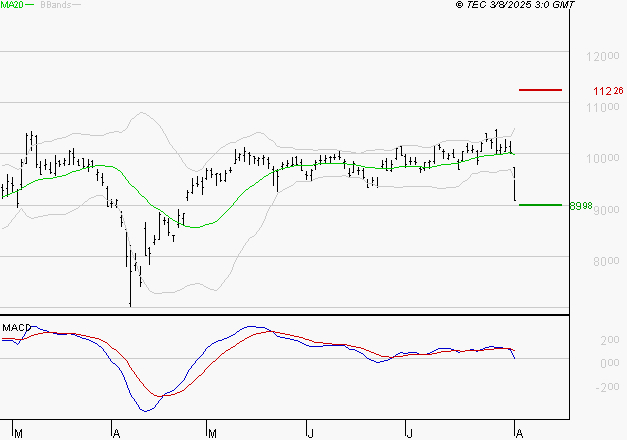Click the BBands legend label
627x440 pixels.
tap(56, 5)
